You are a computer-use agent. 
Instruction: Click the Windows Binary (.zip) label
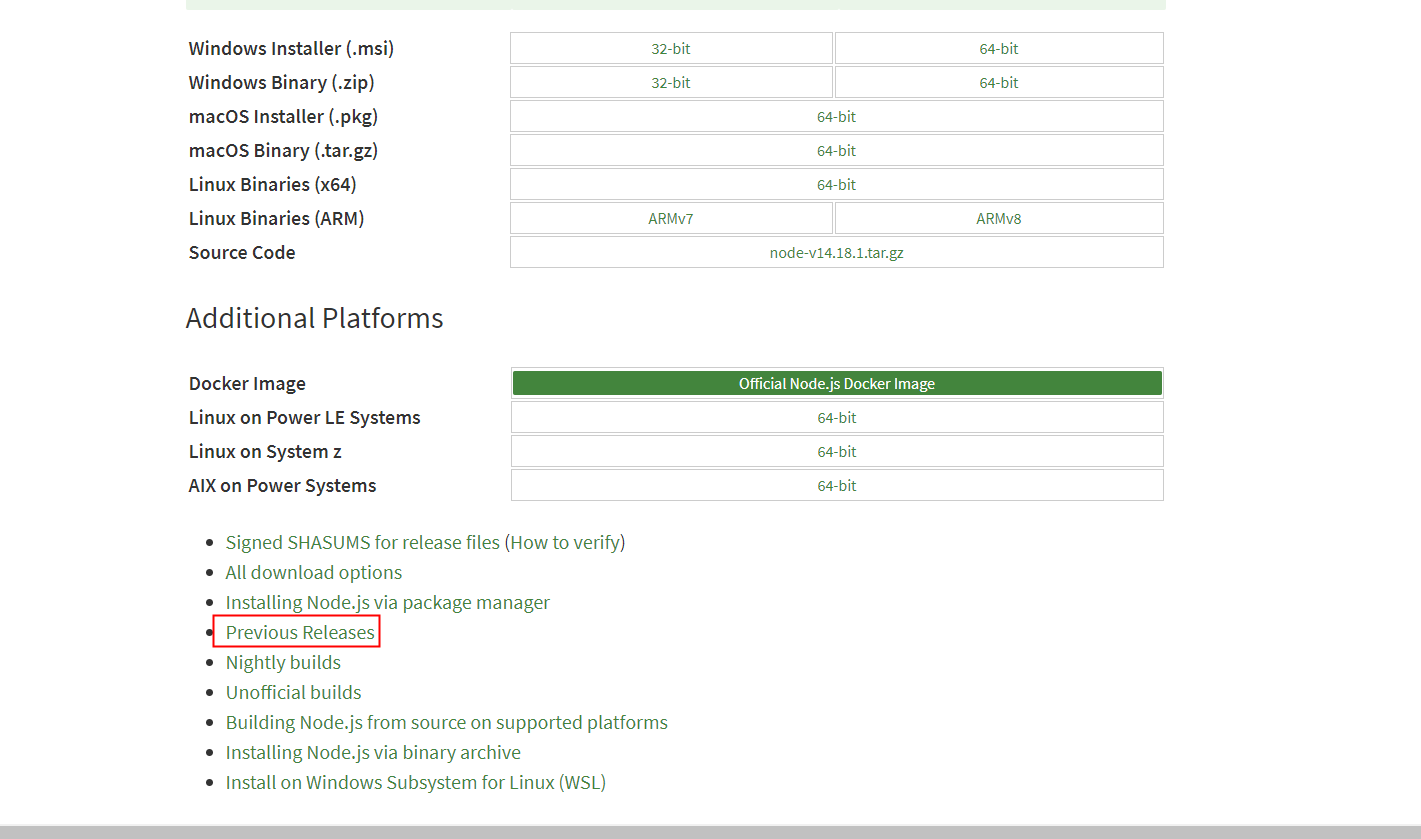pos(281,82)
